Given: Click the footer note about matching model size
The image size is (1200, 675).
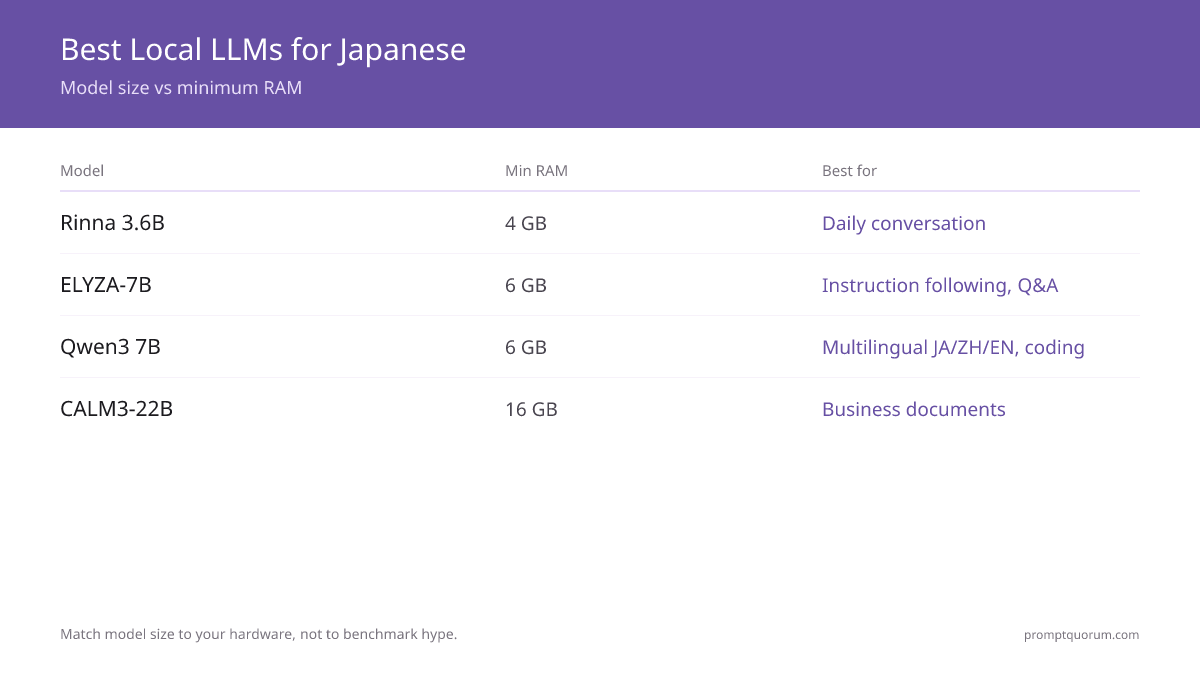Looking at the screenshot, I should 259,634.
